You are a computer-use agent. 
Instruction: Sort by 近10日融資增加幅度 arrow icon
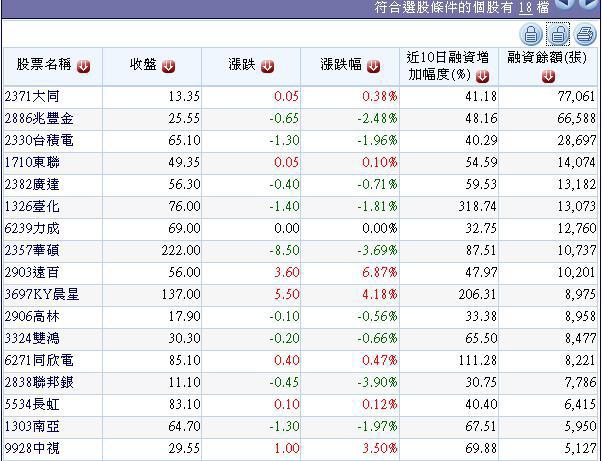(483, 76)
